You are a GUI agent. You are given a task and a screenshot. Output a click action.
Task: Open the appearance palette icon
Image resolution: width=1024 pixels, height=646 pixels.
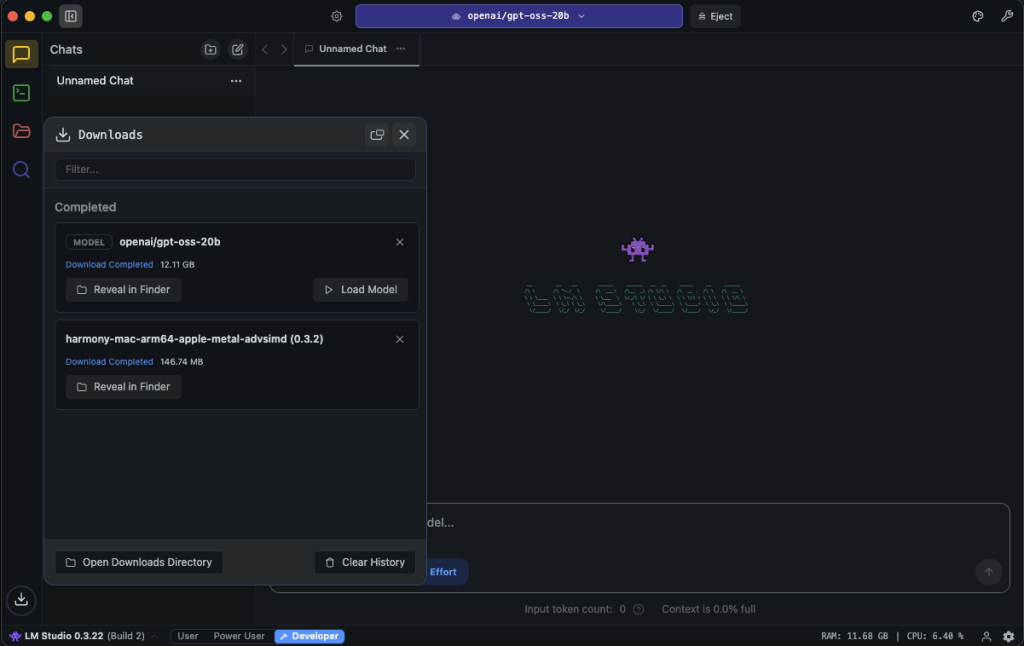point(978,16)
